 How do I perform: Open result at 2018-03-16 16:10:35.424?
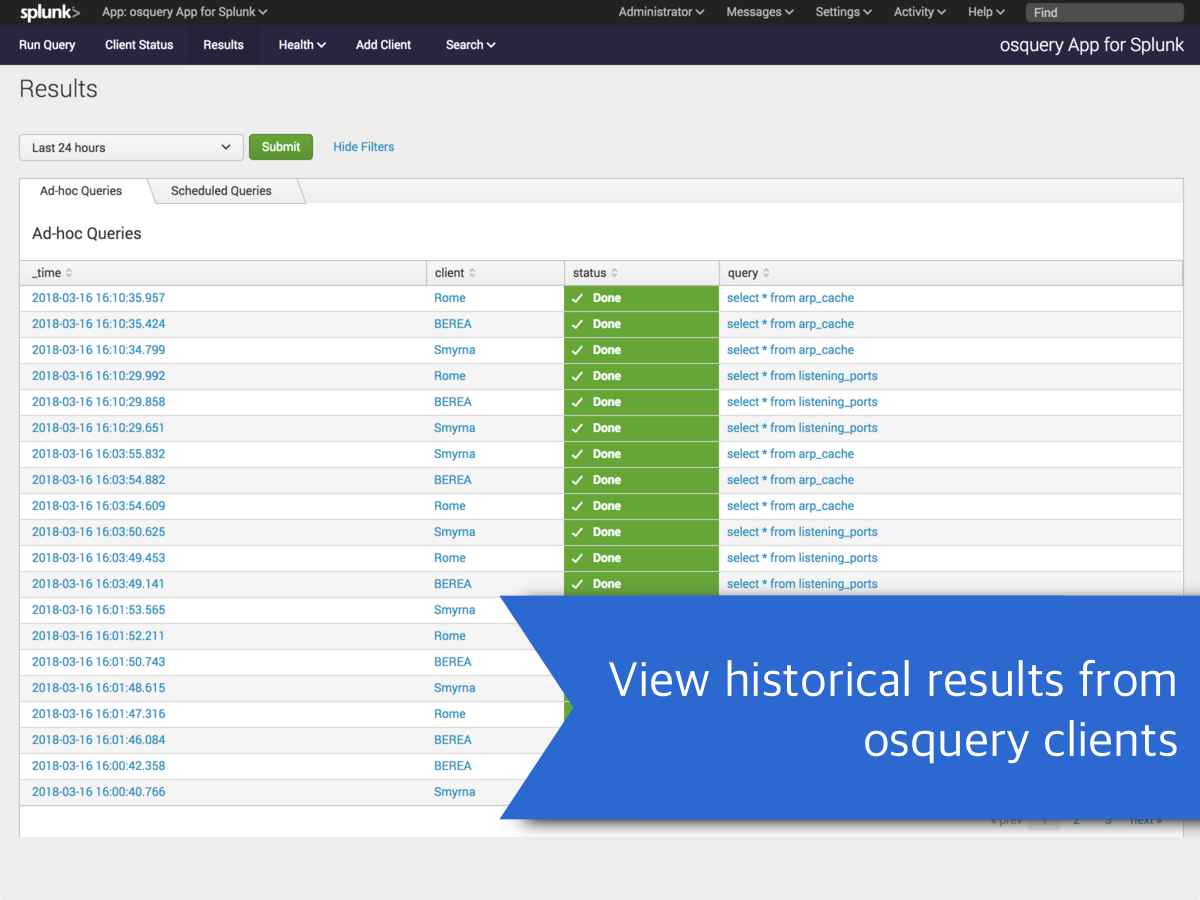click(x=99, y=324)
